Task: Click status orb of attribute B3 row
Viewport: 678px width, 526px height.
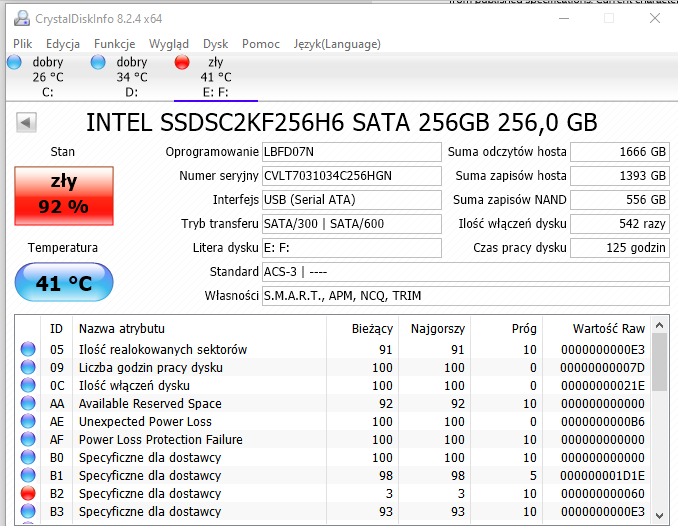Action: tap(28, 511)
